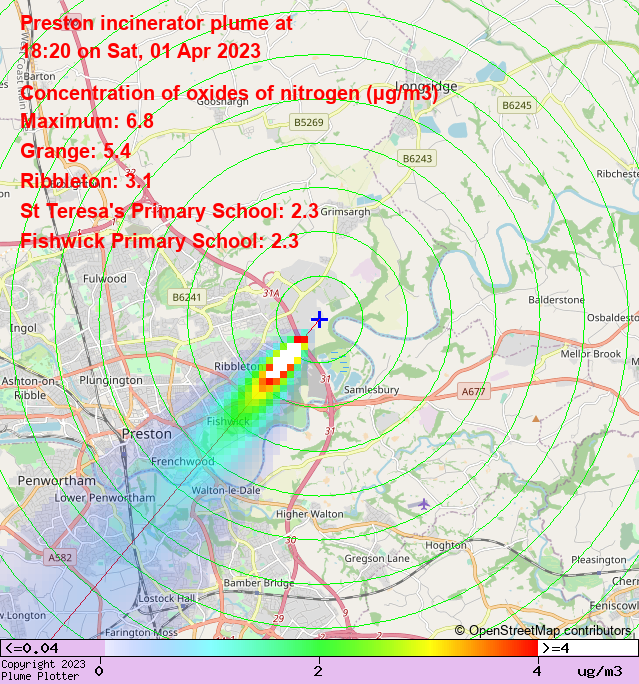The width and height of the screenshot is (639, 684).
Task: Click the Longridge town label
Action: click(426, 86)
